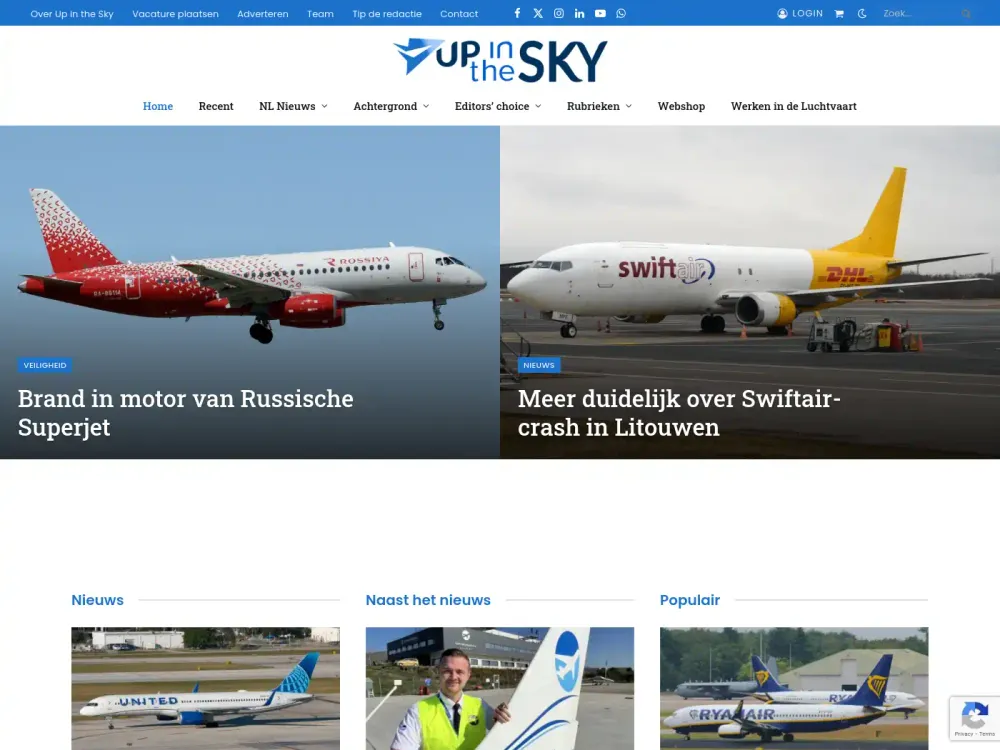1000x750 pixels.
Task: Expand the Achtergrond dropdown menu
Action: (391, 106)
